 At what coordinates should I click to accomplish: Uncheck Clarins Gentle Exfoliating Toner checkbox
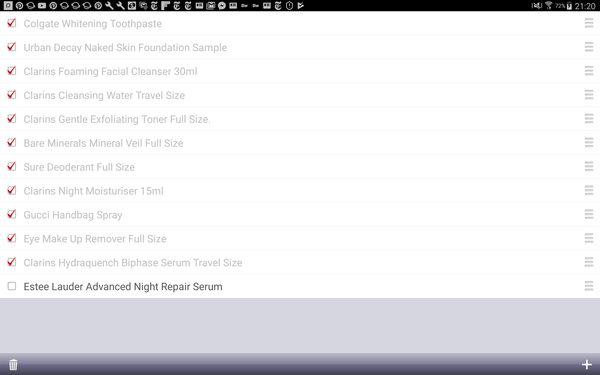click(12, 119)
